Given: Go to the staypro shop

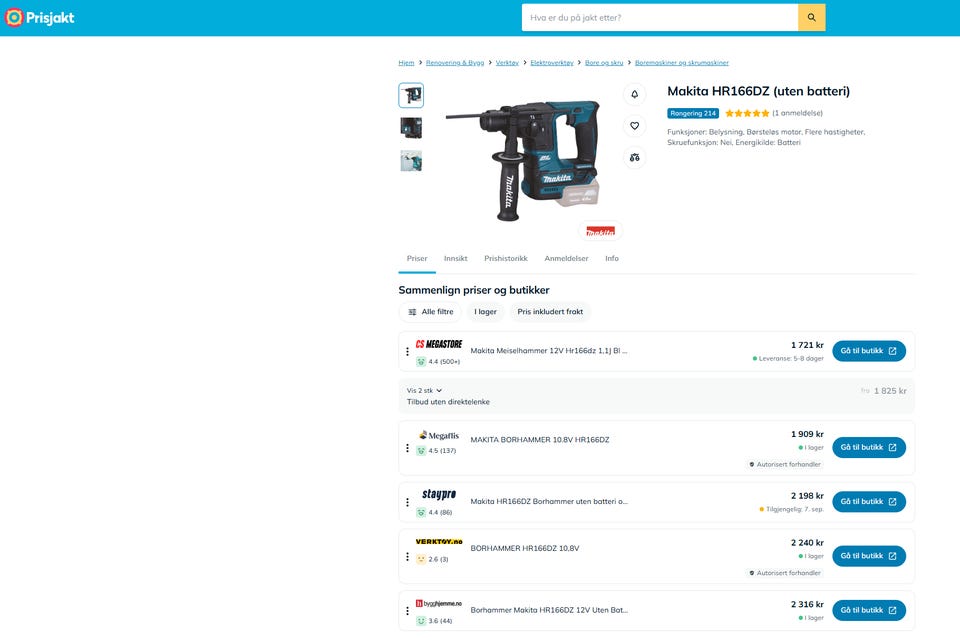Looking at the screenshot, I should point(869,501).
